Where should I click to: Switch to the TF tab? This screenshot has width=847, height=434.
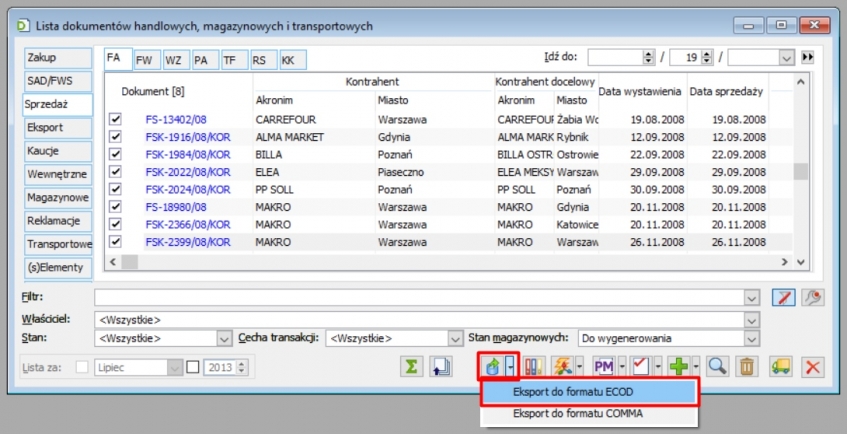point(235,60)
